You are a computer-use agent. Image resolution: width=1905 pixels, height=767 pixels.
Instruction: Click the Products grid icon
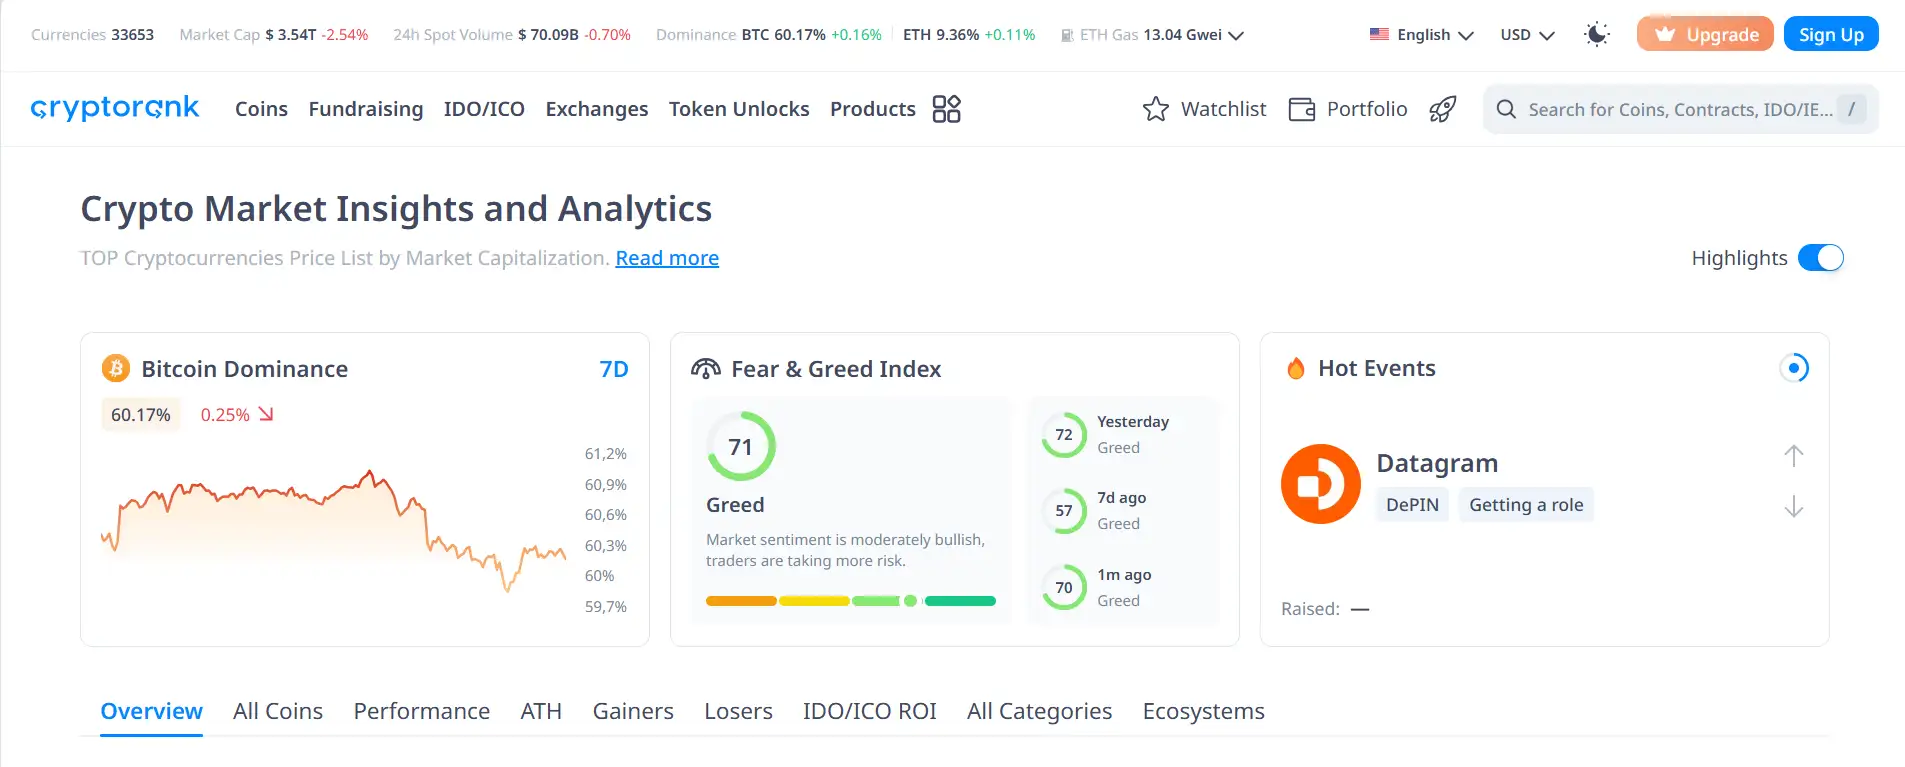pyautogui.click(x=945, y=109)
